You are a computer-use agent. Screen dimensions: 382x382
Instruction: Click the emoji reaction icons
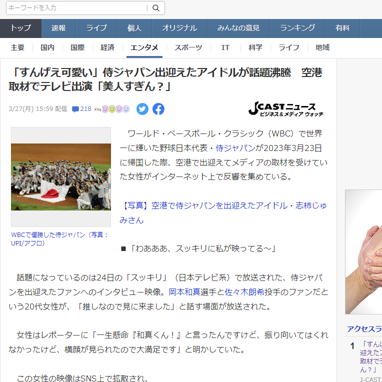coord(116,109)
